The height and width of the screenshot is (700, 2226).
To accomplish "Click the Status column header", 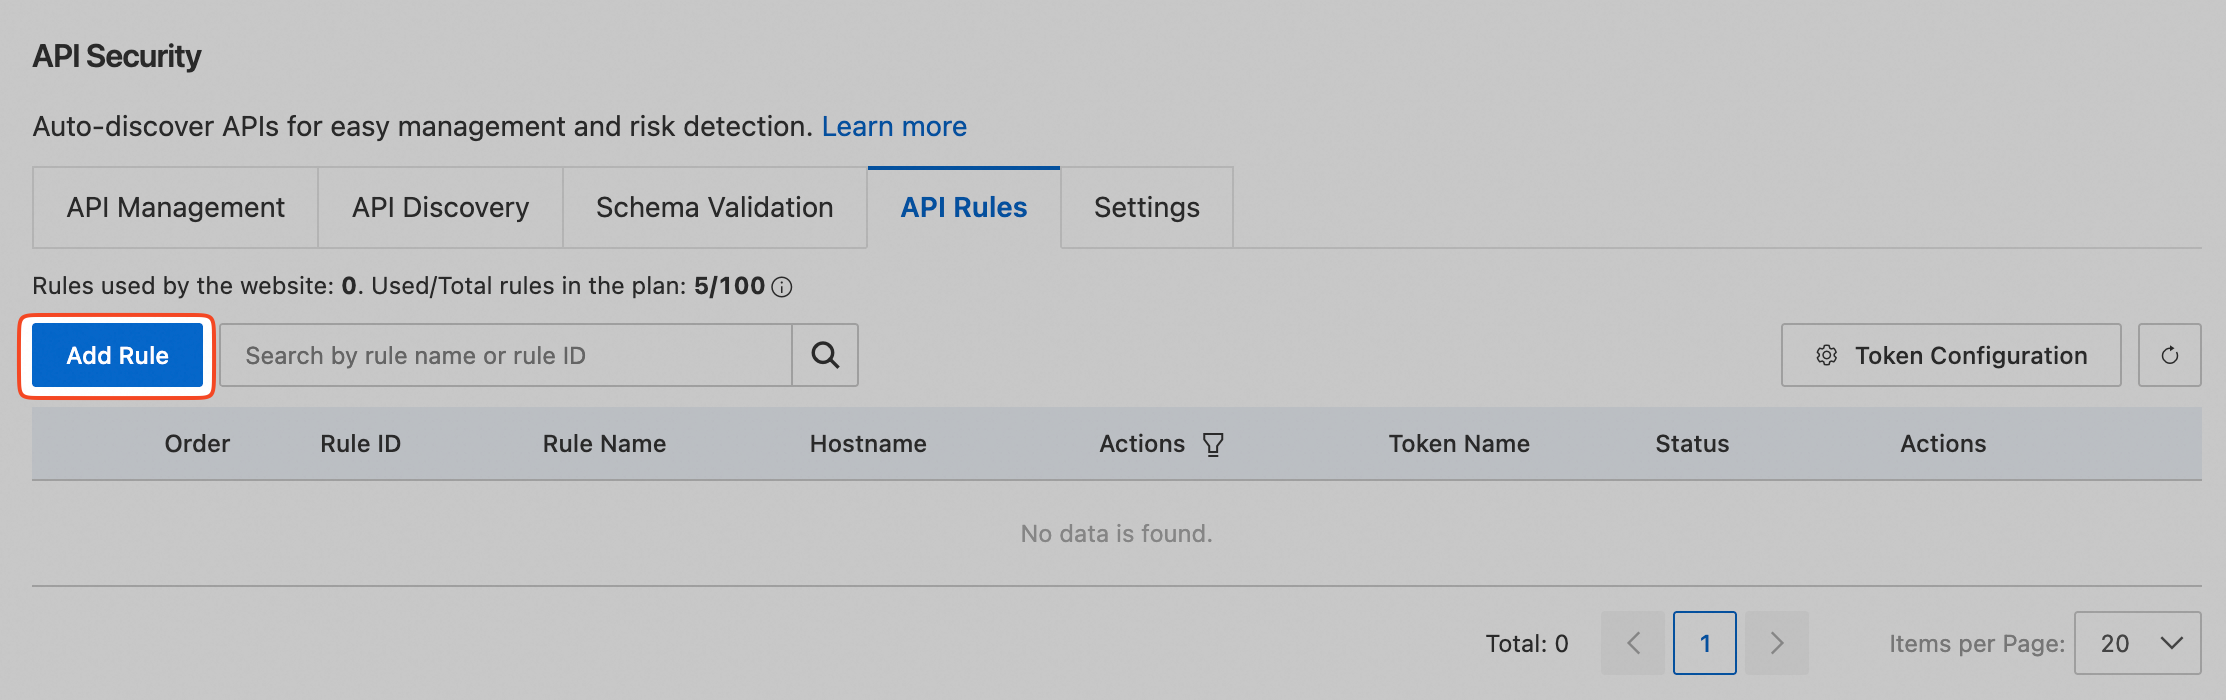I will (1691, 444).
